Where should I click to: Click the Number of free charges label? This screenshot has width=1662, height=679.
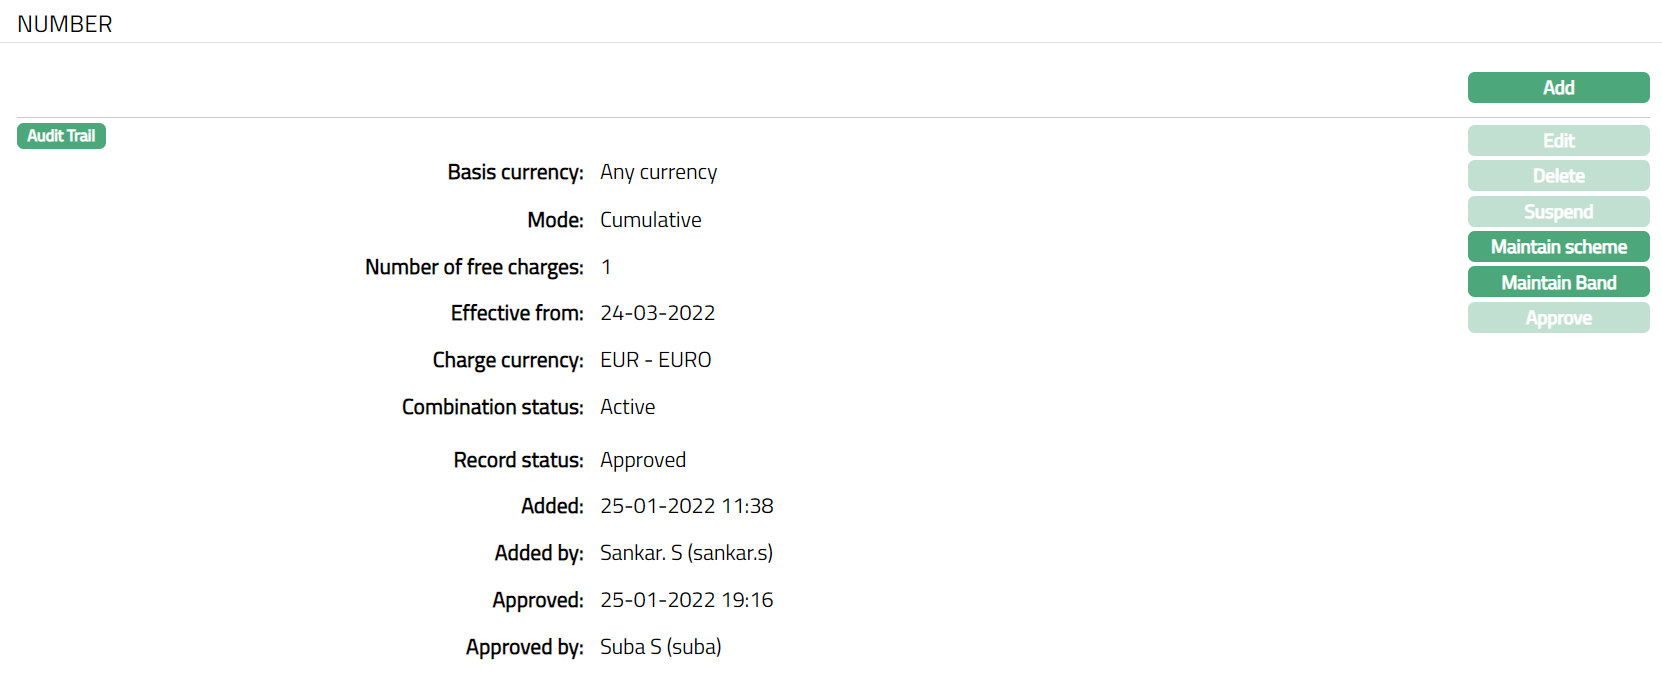(474, 267)
